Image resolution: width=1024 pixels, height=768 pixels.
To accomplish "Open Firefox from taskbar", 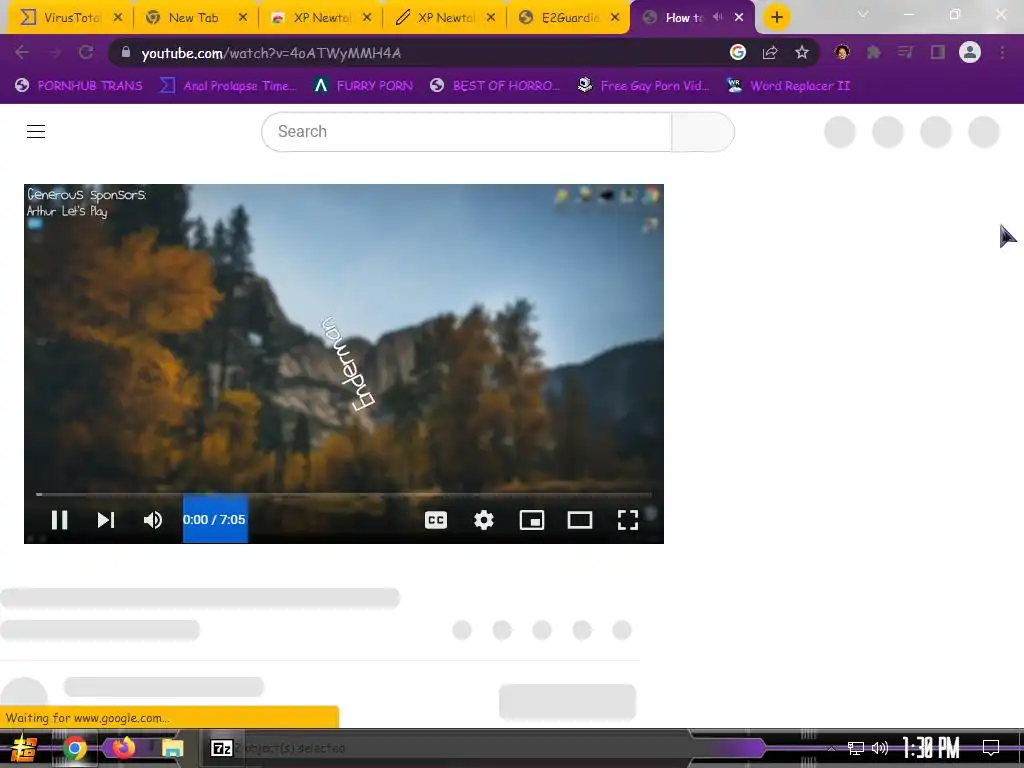I will pos(123,748).
